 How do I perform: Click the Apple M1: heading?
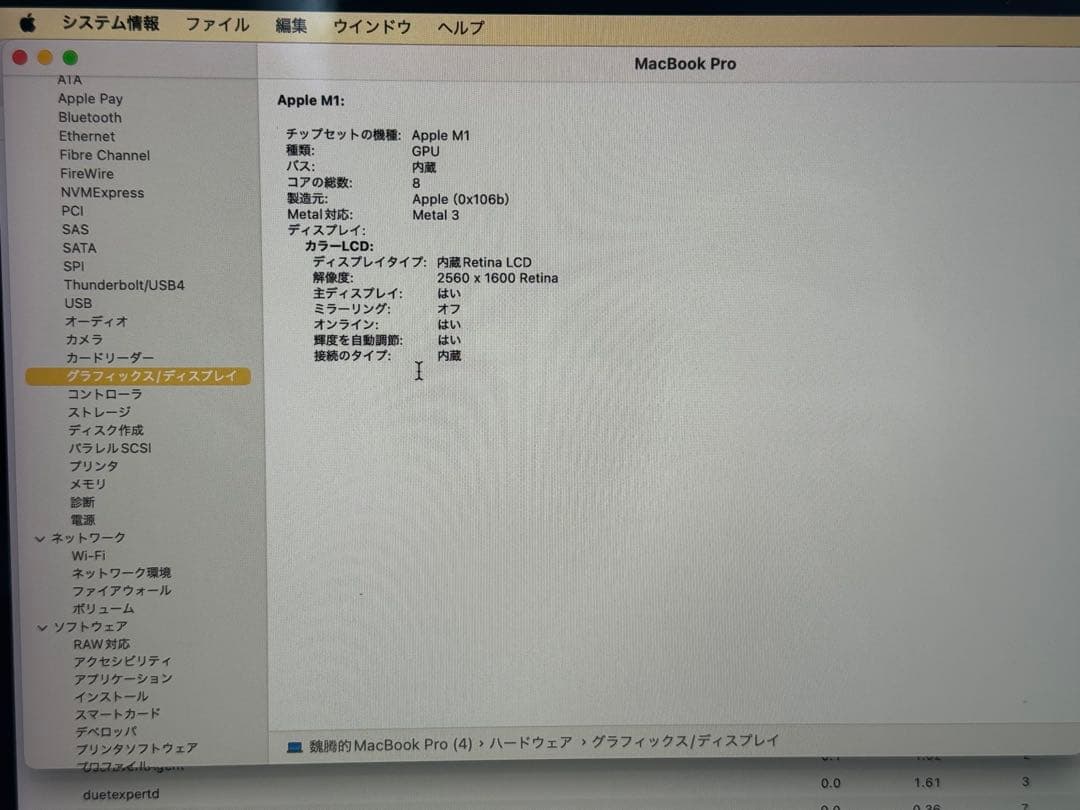pyautogui.click(x=311, y=100)
